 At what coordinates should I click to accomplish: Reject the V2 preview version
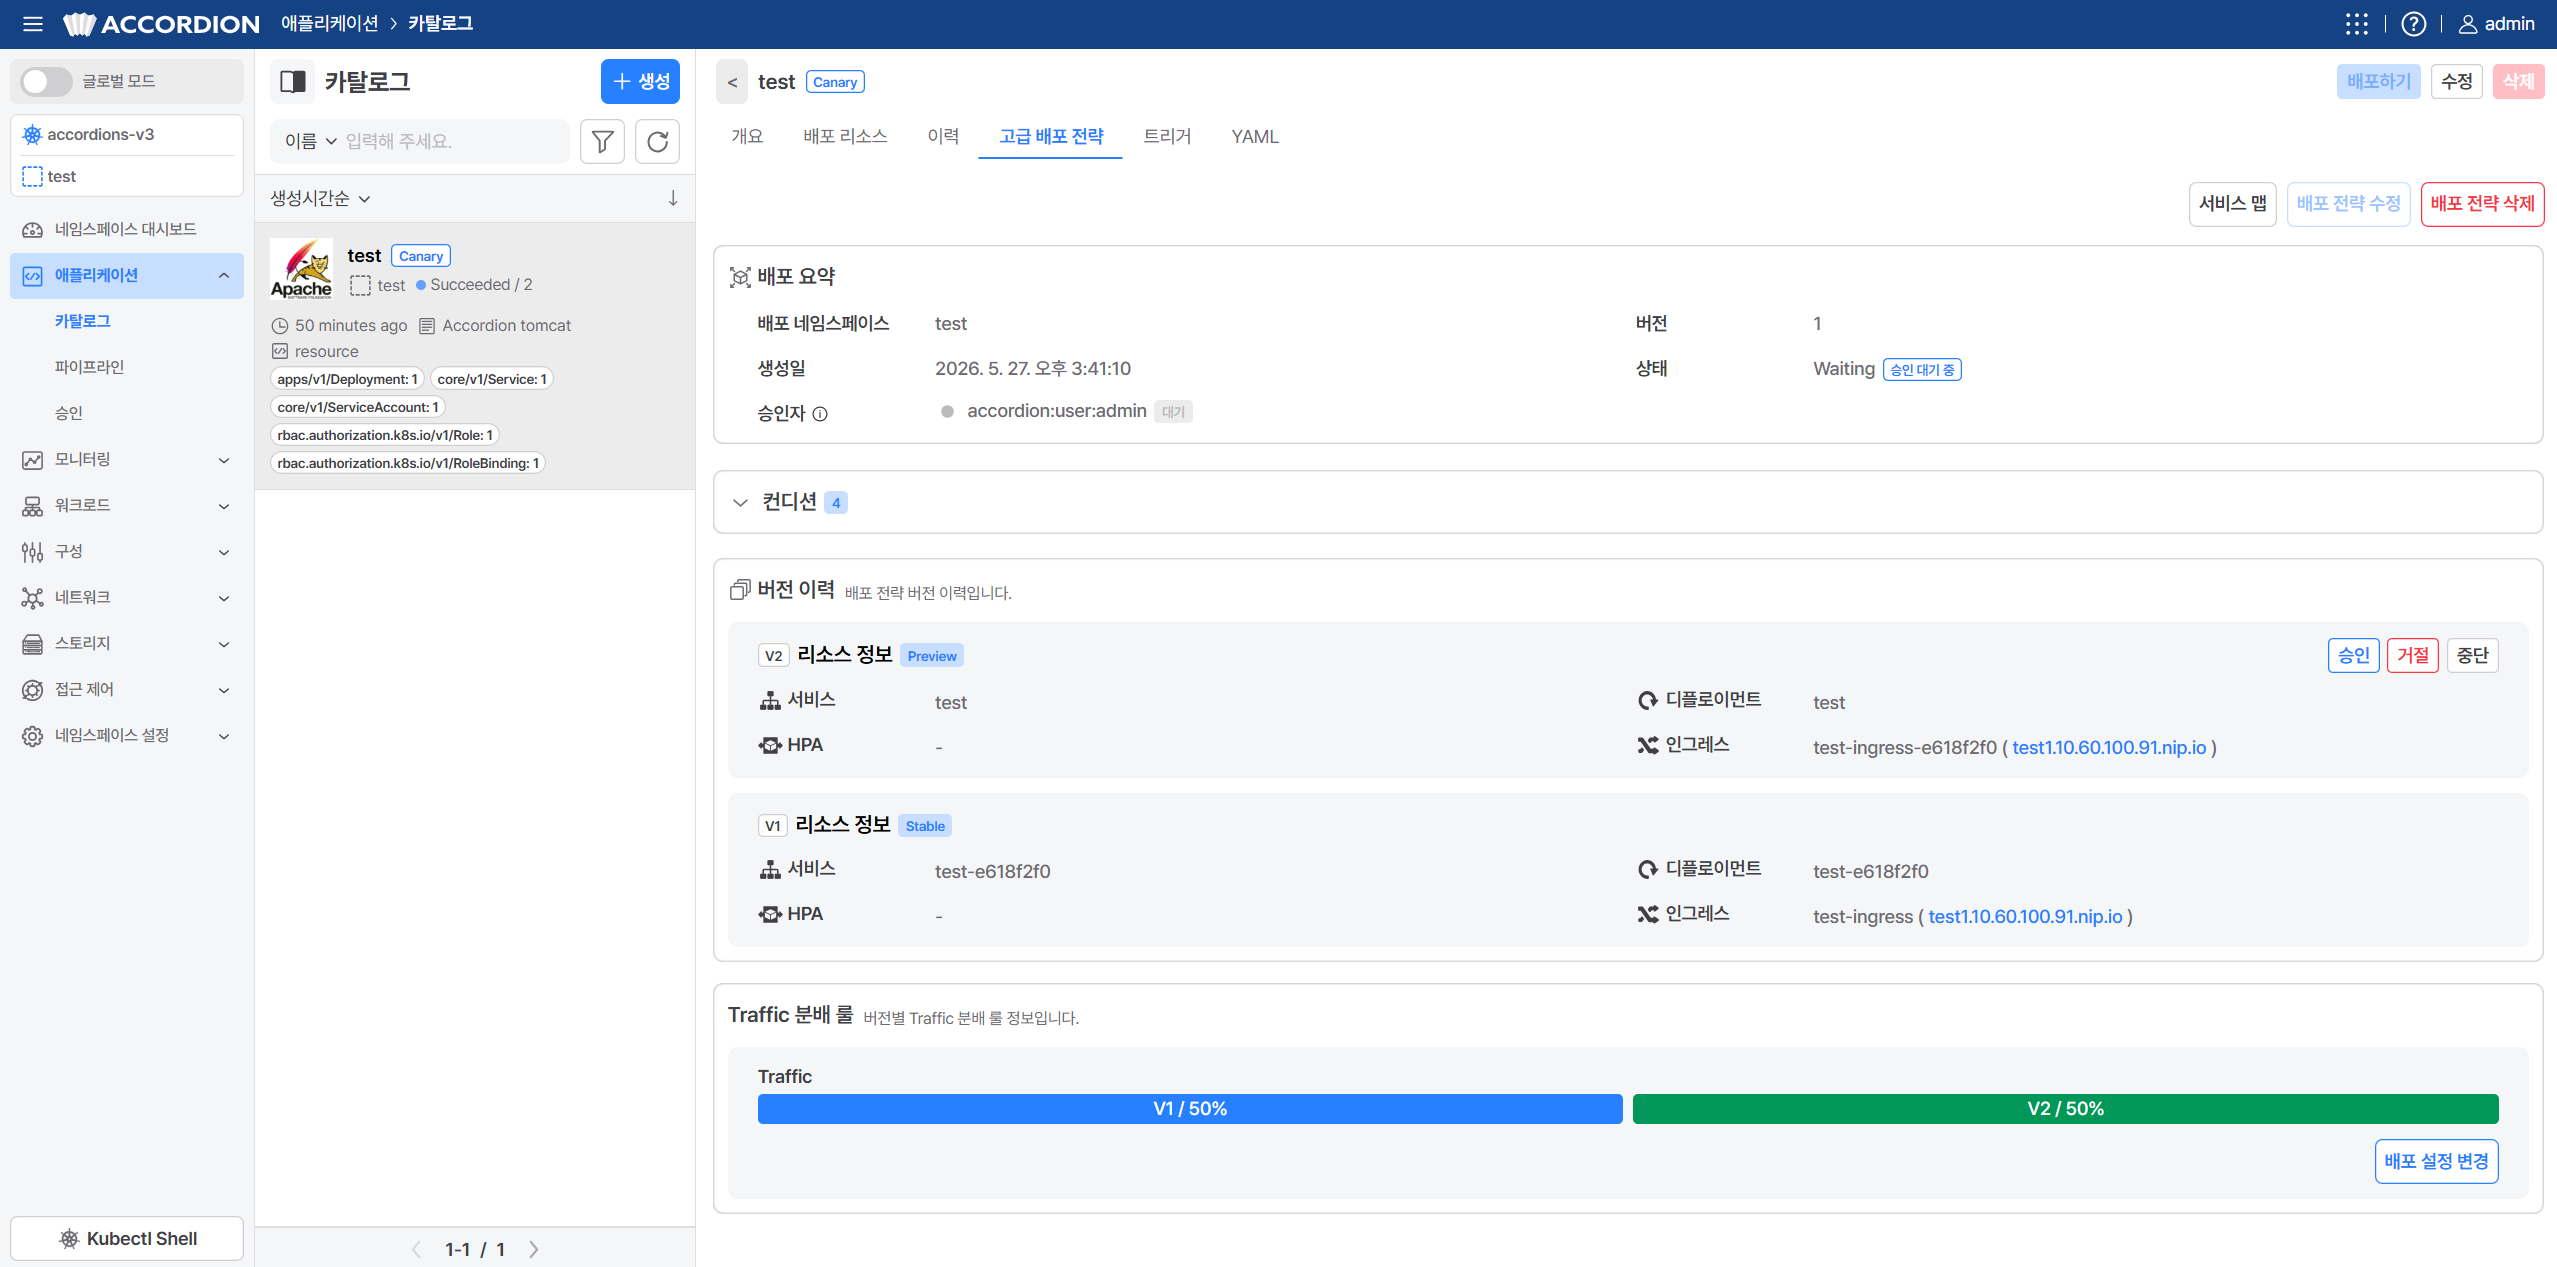click(2412, 655)
